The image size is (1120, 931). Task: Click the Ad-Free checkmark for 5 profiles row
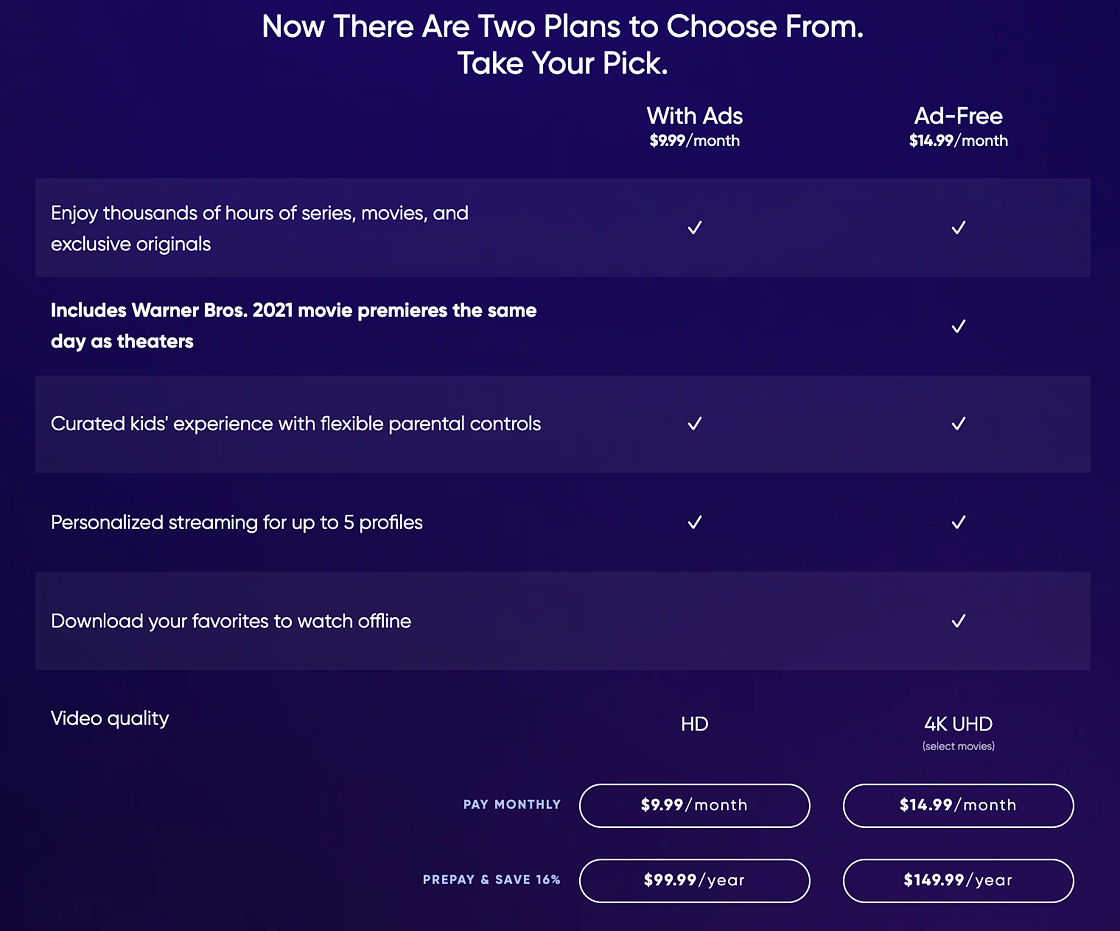click(958, 522)
